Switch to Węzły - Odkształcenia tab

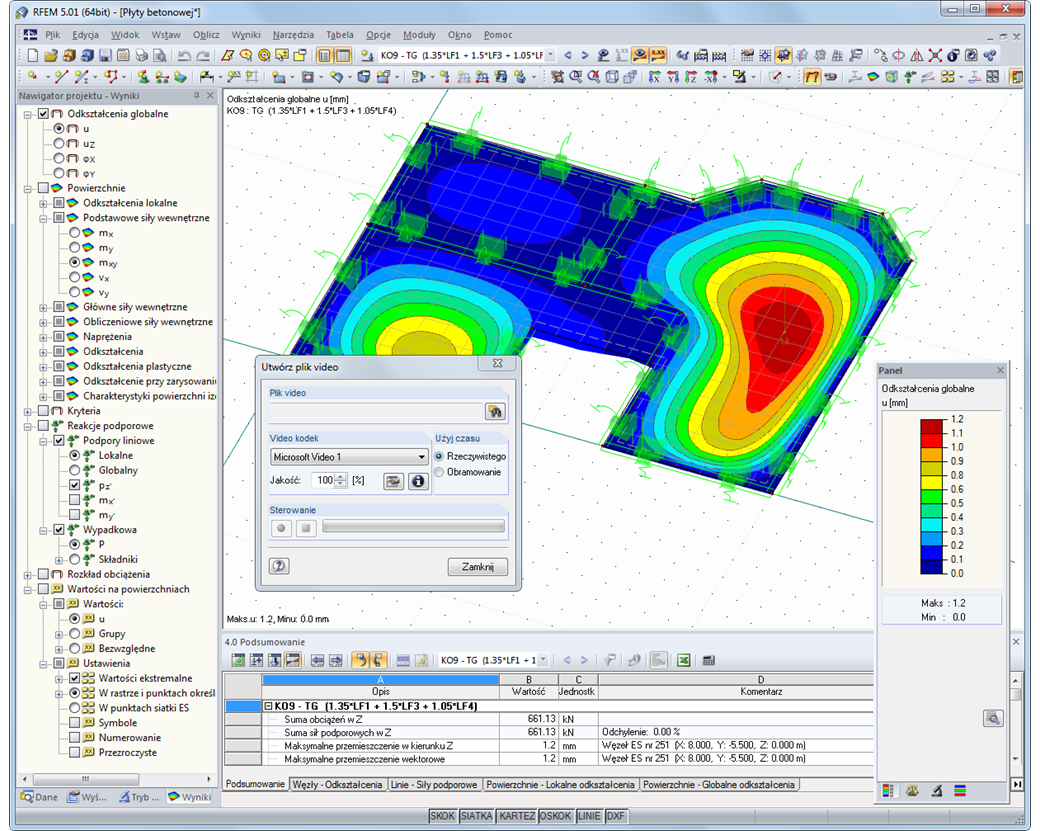(338, 785)
